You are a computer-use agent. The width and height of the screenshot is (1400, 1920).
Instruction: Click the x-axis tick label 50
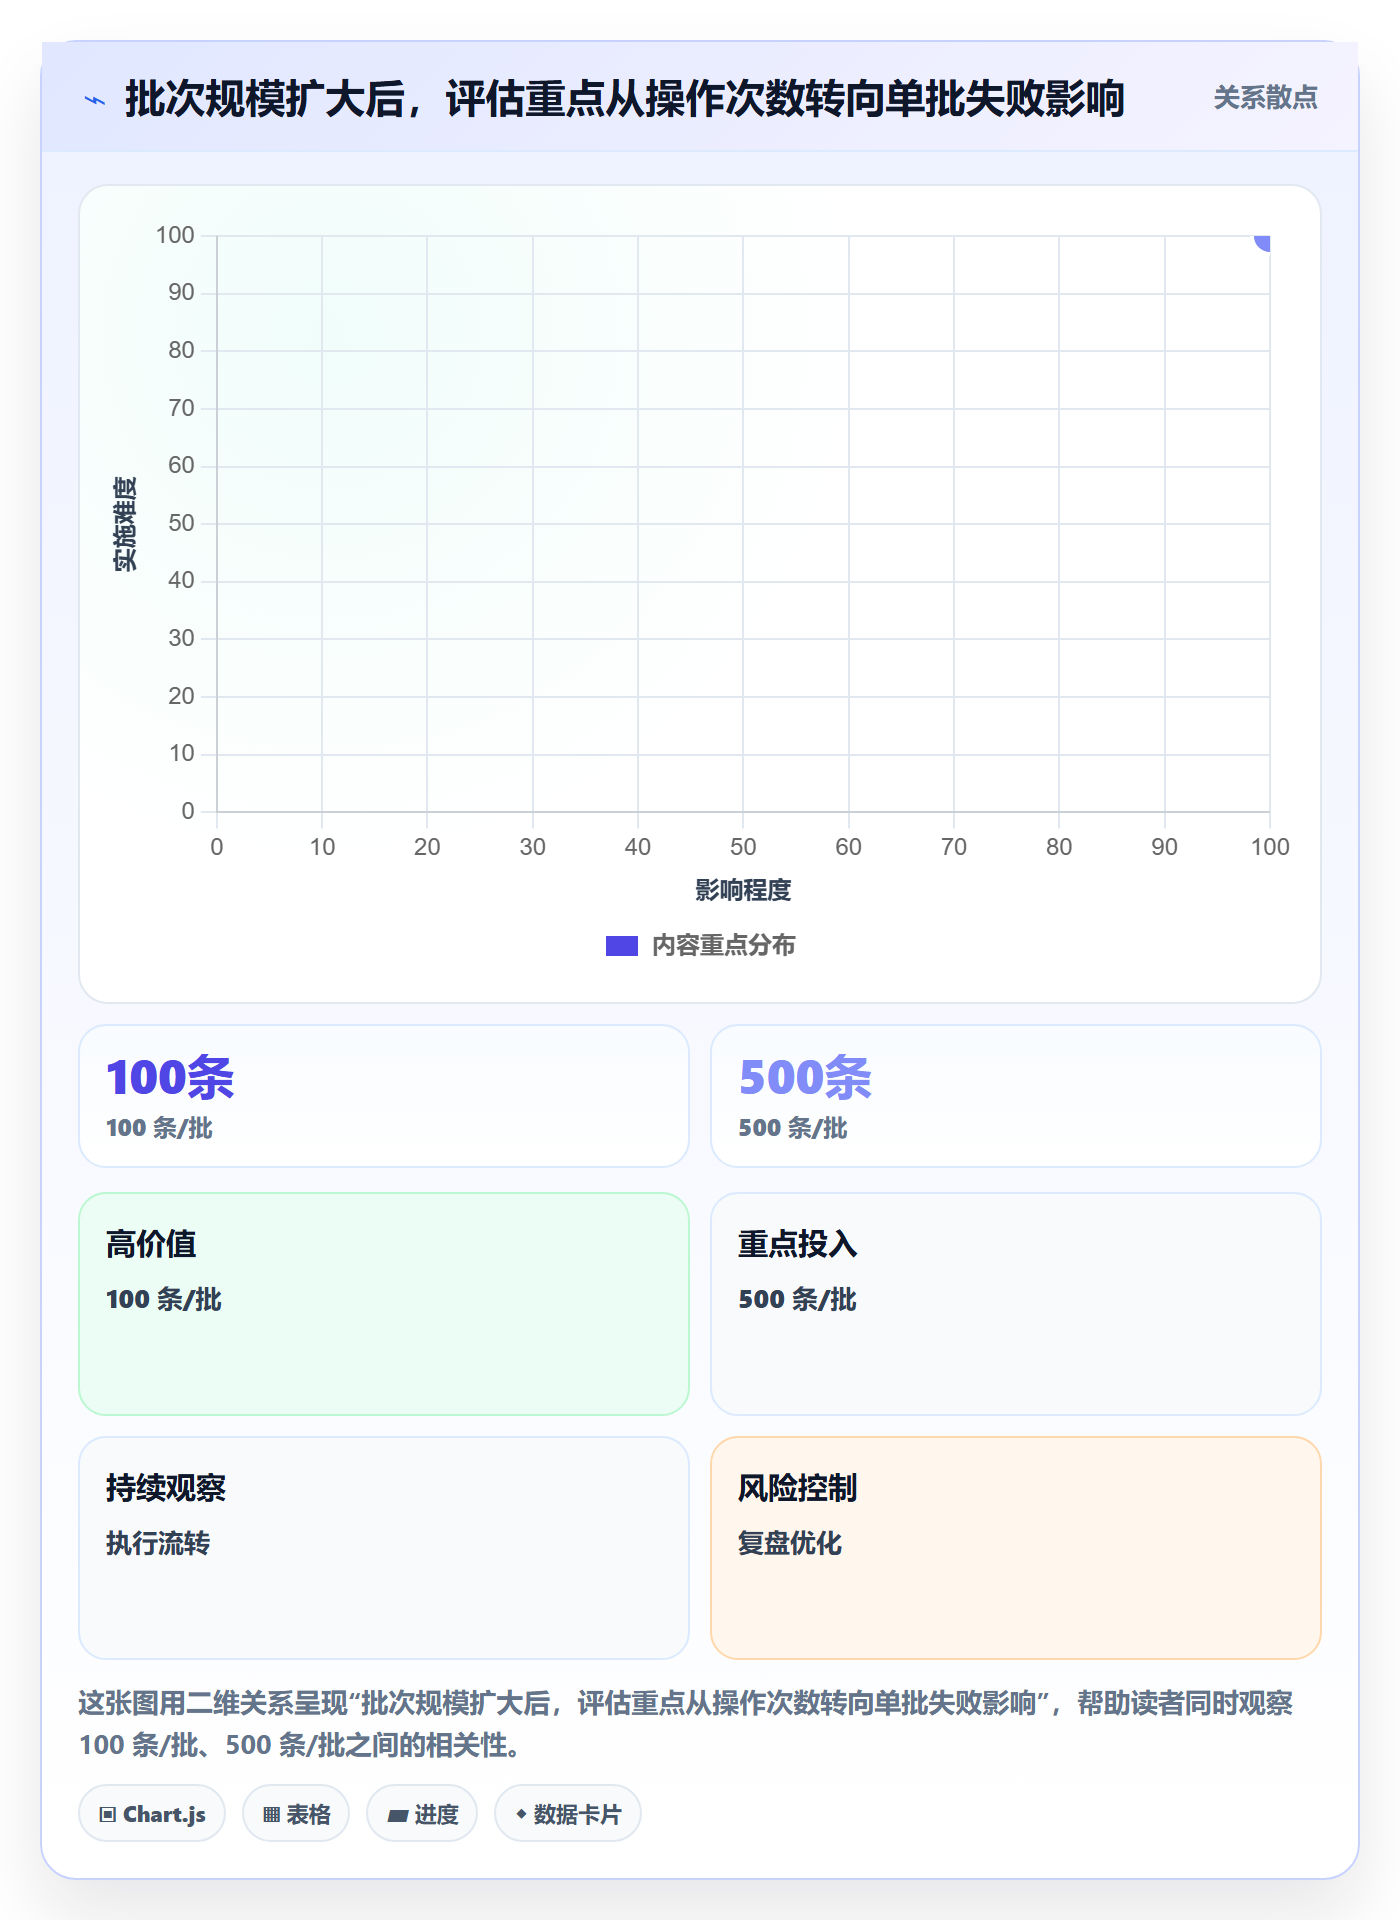(743, 847)
